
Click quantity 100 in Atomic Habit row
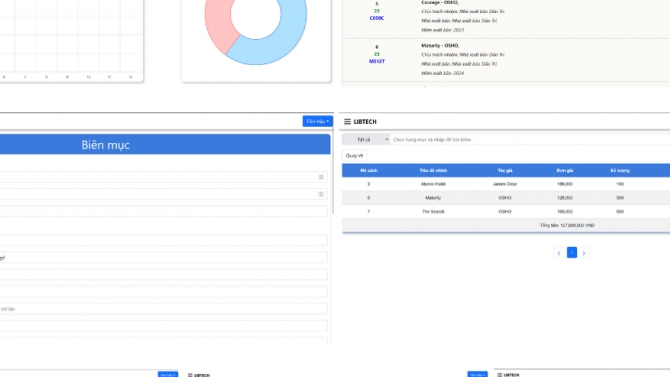pyautogui.click(x=620, y=184)
